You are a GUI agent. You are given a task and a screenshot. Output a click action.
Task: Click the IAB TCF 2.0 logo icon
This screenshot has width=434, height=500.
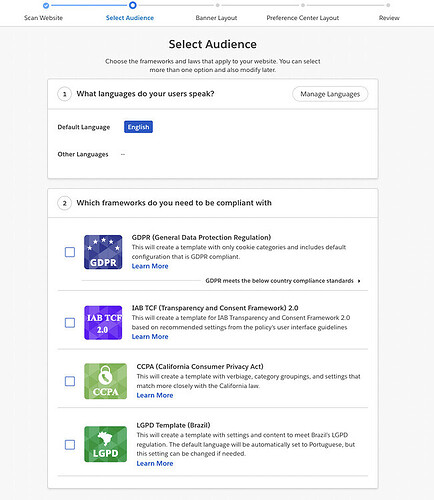click(x=103, y=323)
